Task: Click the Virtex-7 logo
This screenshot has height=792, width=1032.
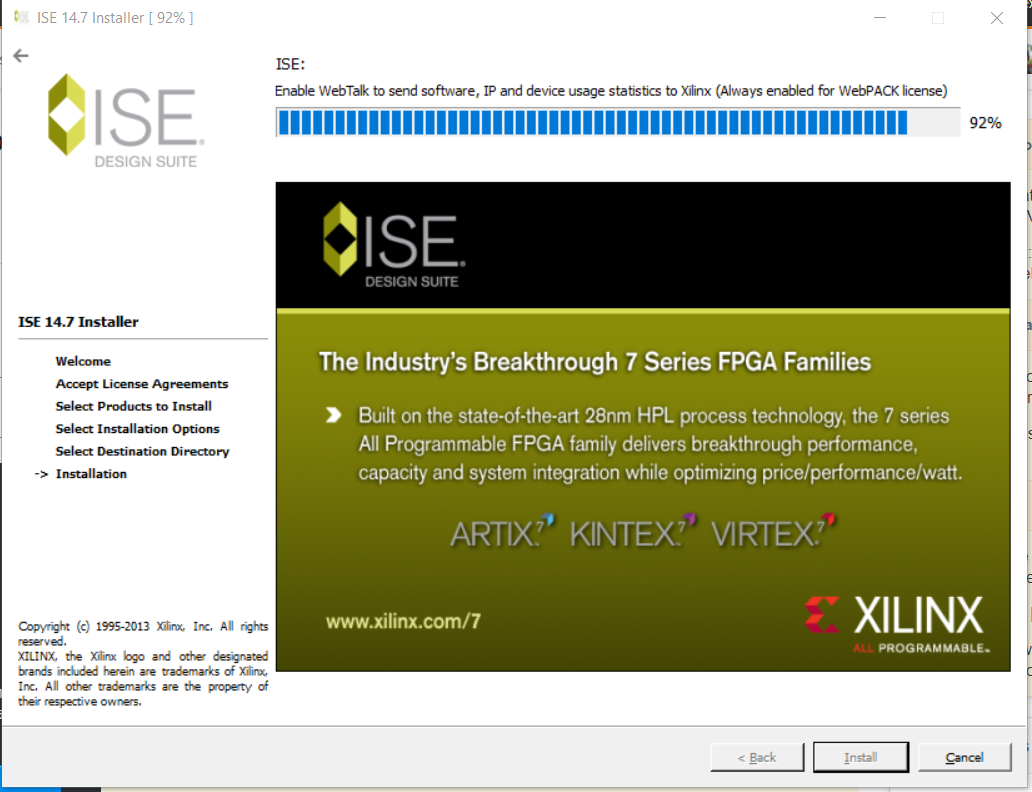Action: tap(773, 532)
